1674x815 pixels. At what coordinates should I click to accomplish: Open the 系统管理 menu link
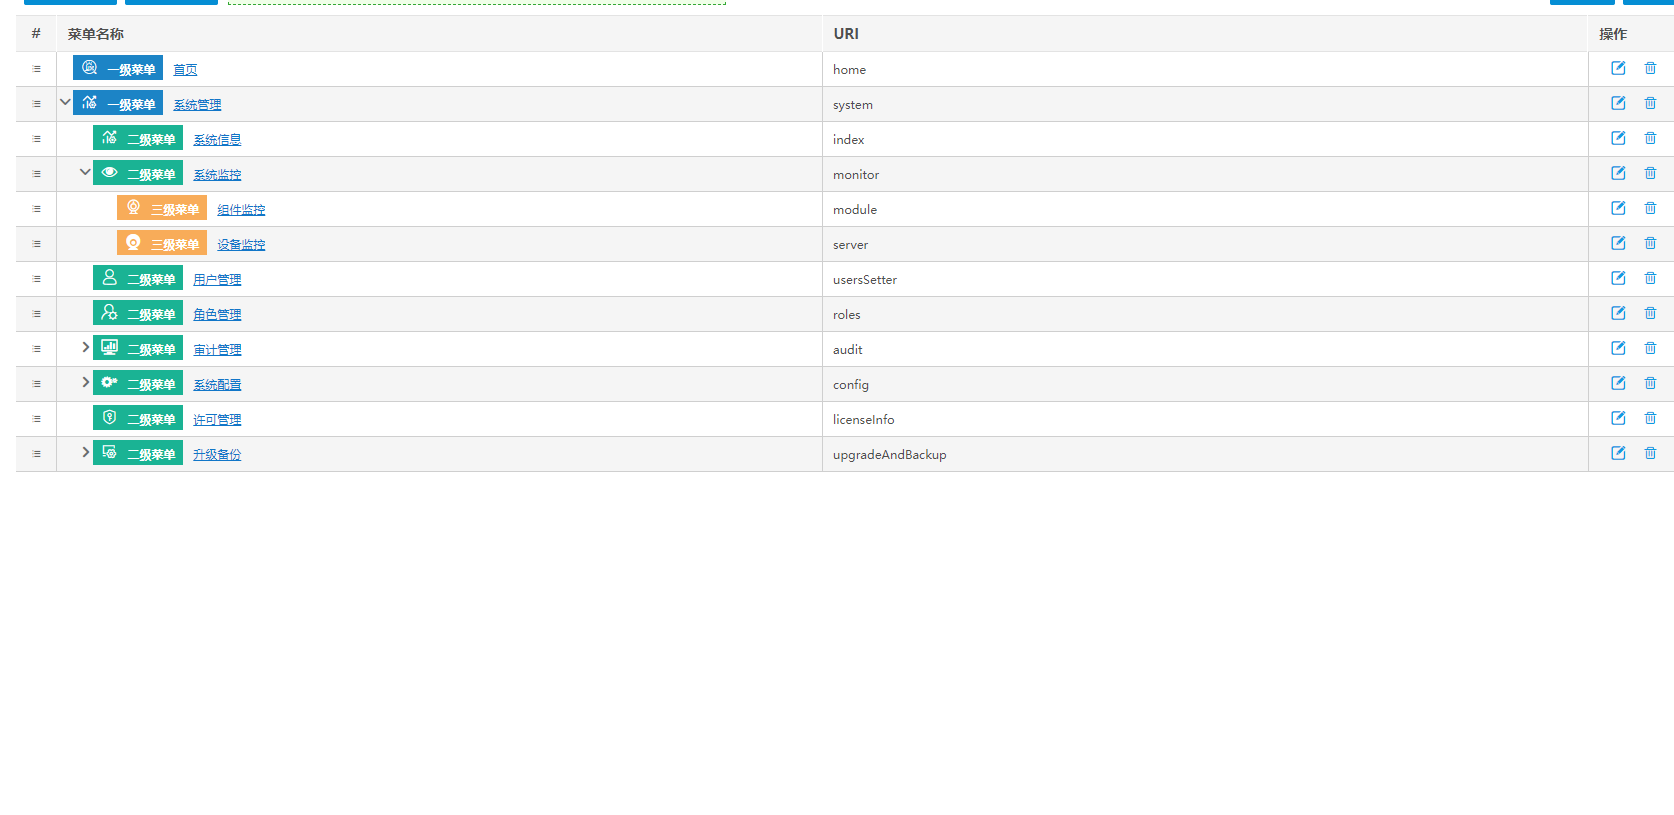pos(197,105)
